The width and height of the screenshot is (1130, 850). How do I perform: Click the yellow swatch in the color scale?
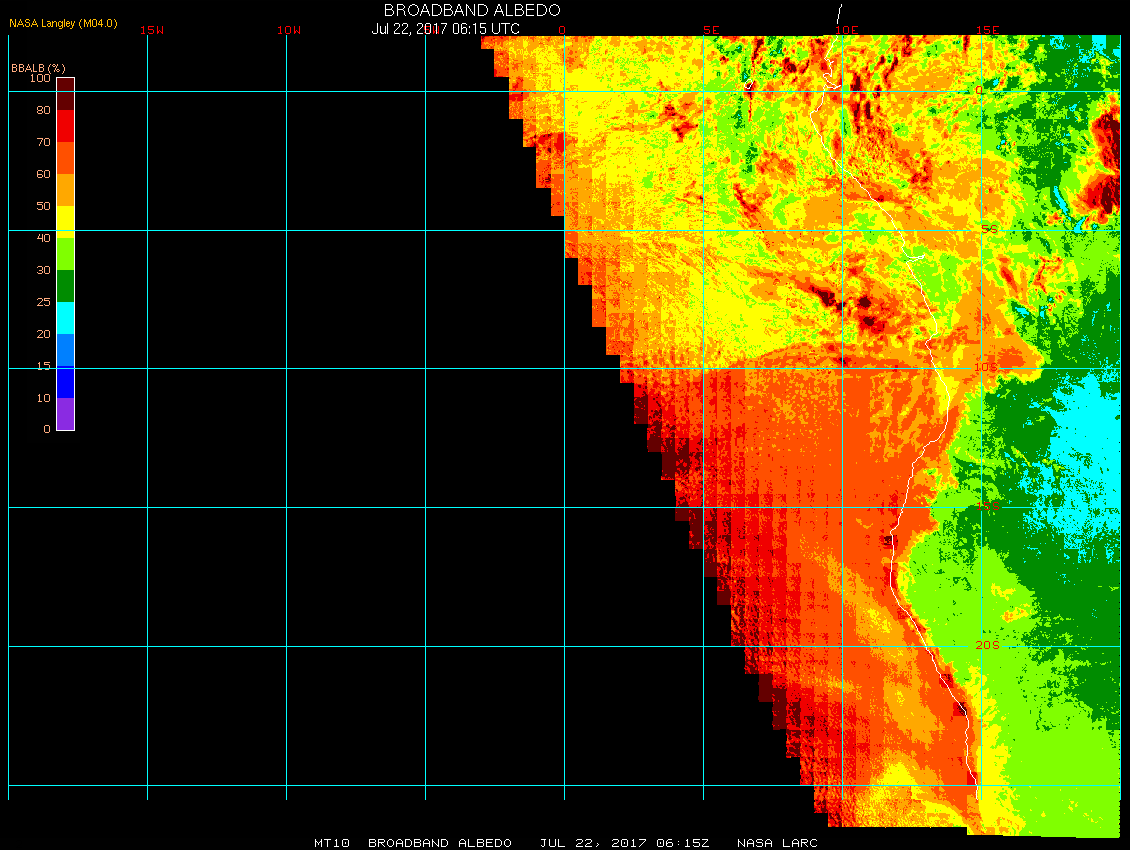pos(65,220)
